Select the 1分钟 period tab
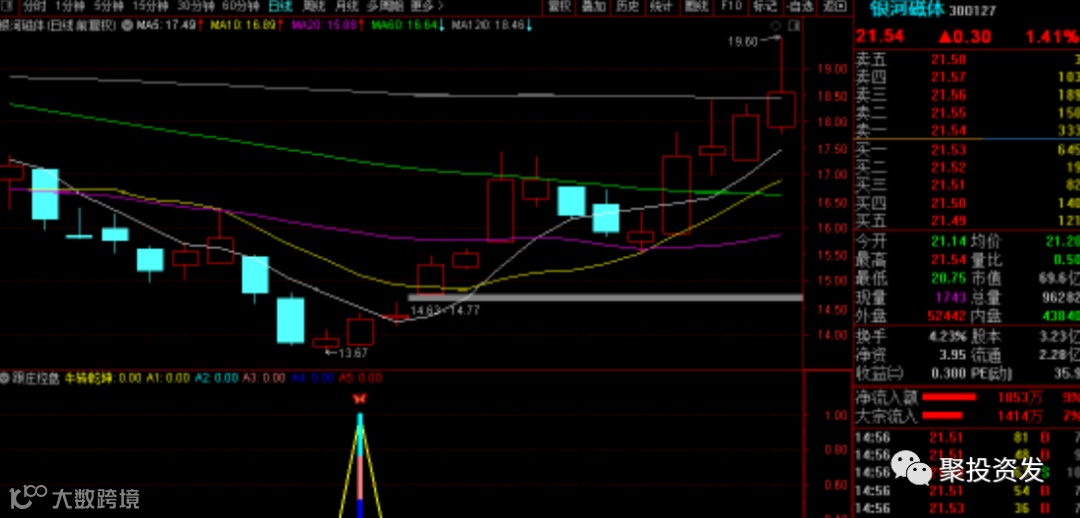This screenshot has width=1080, height=518. (71, 6)
